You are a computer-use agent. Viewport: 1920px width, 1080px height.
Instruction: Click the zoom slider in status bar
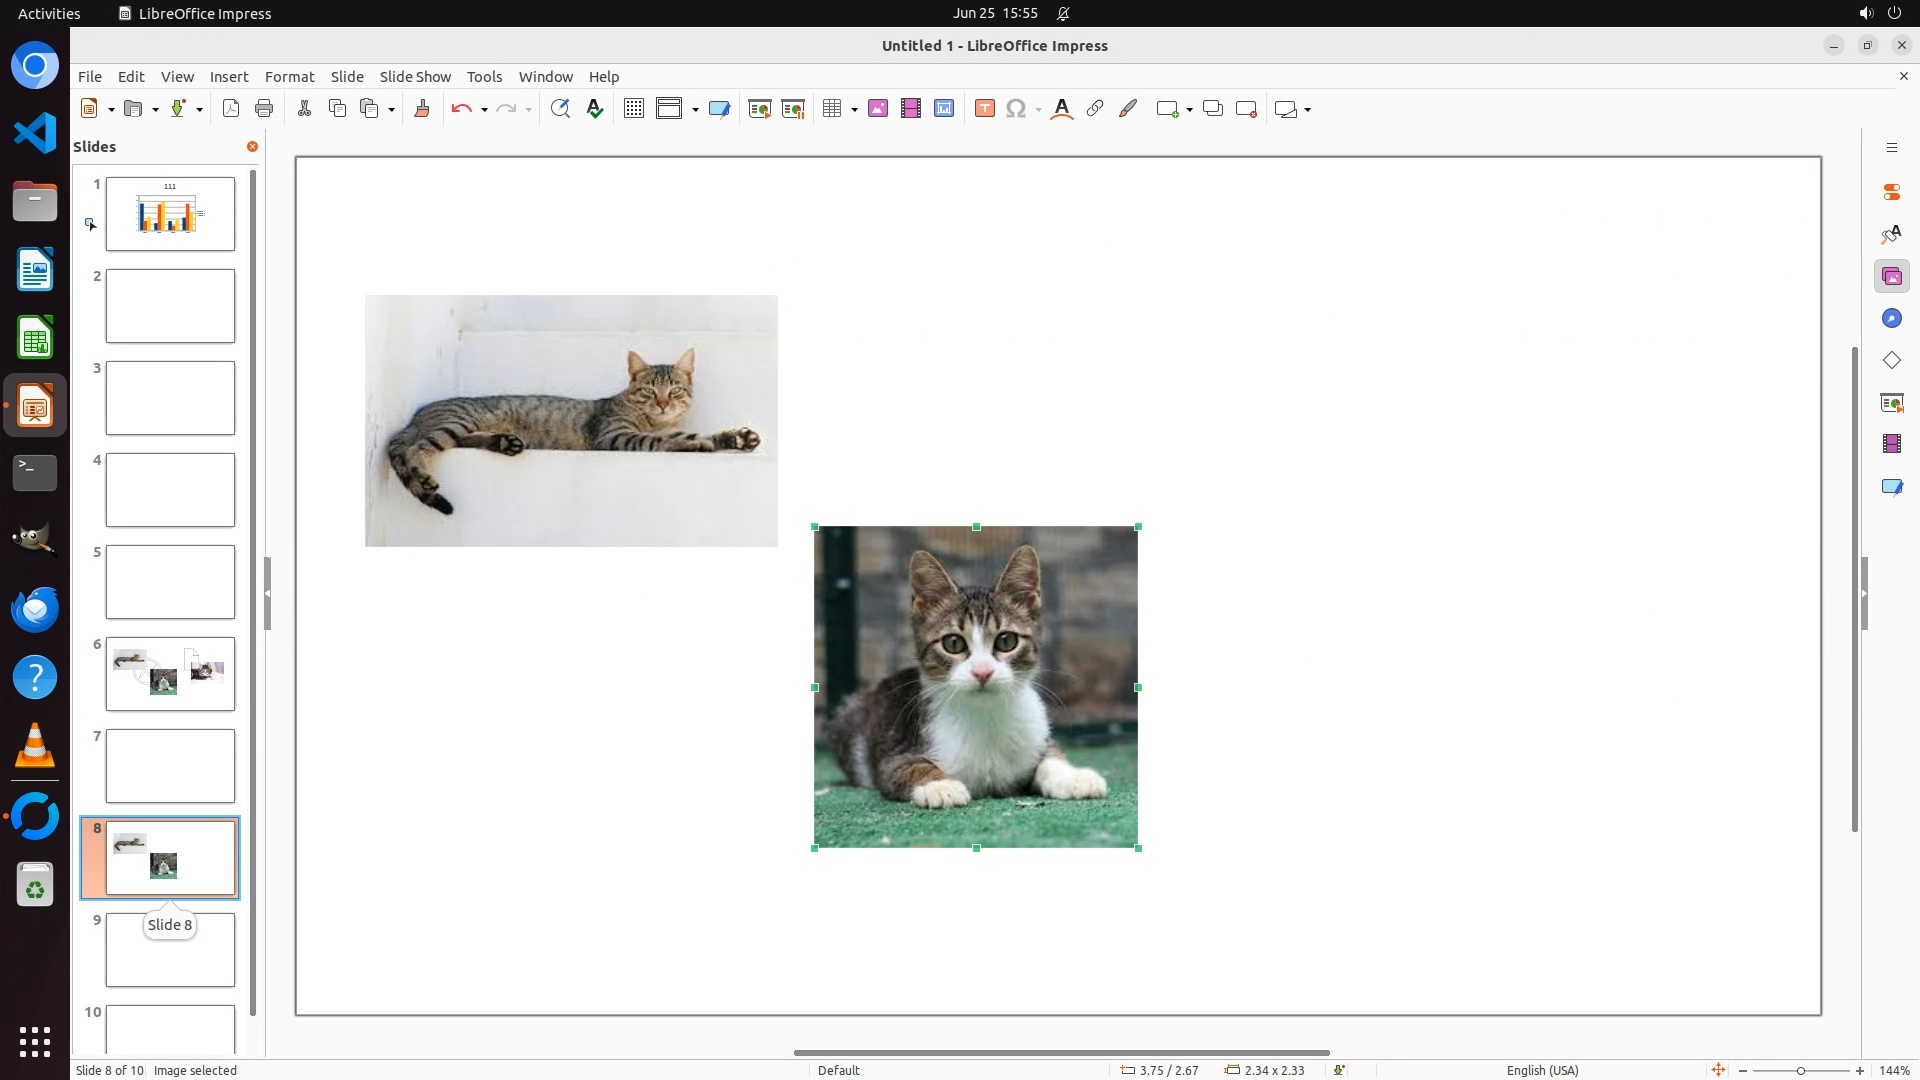coord(1800,1071)
